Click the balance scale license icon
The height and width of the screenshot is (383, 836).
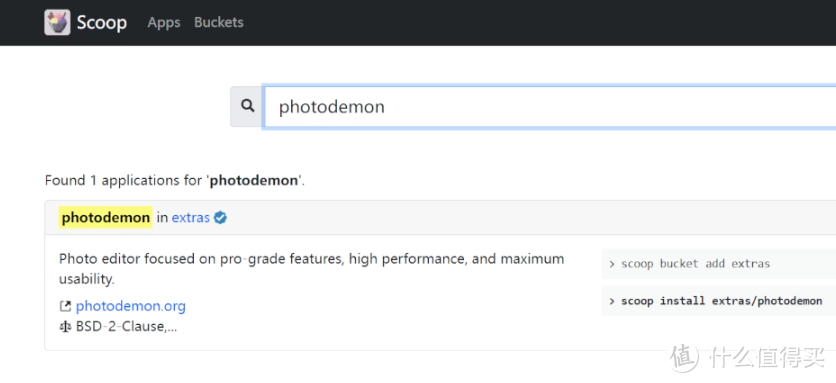(x=65, y=326)
